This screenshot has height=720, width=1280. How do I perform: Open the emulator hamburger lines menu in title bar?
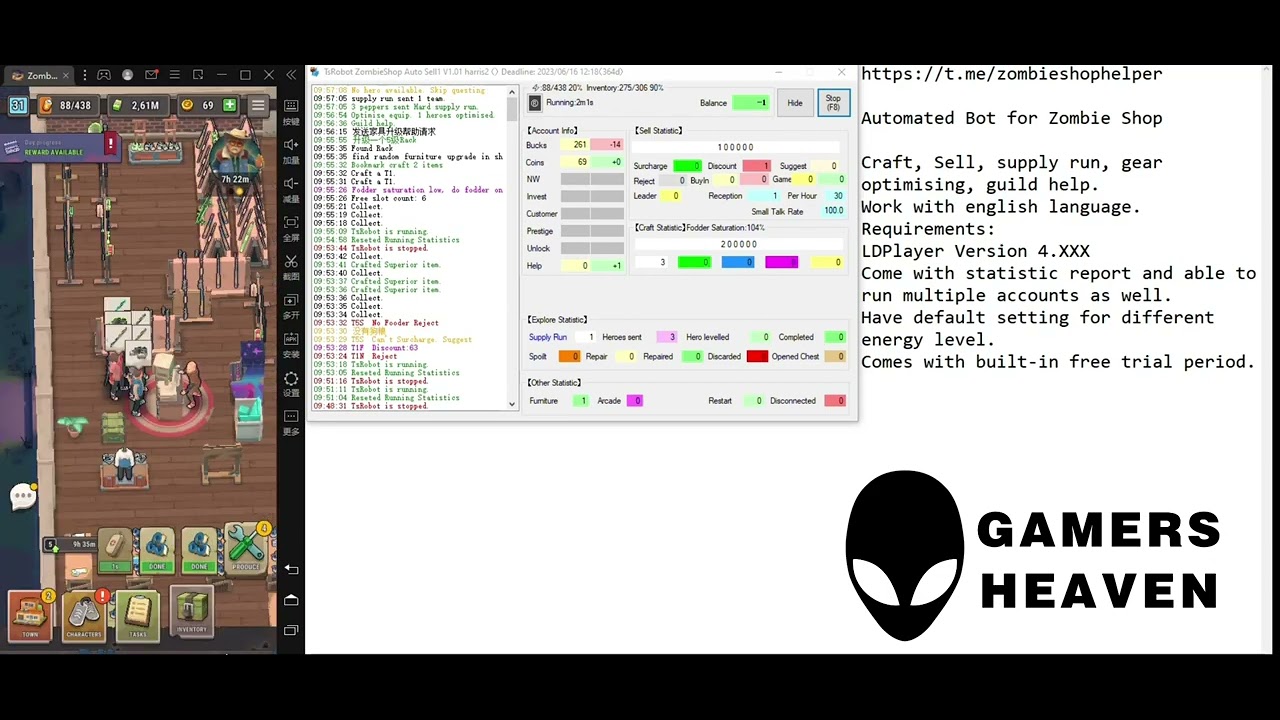click(x=175, y=75)
